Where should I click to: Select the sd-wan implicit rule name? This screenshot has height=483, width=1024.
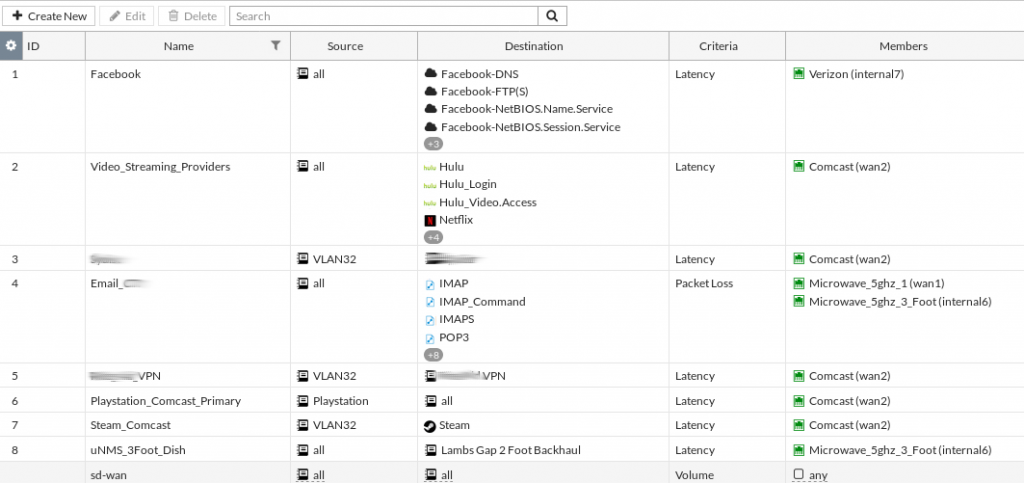tap(108, 475)
